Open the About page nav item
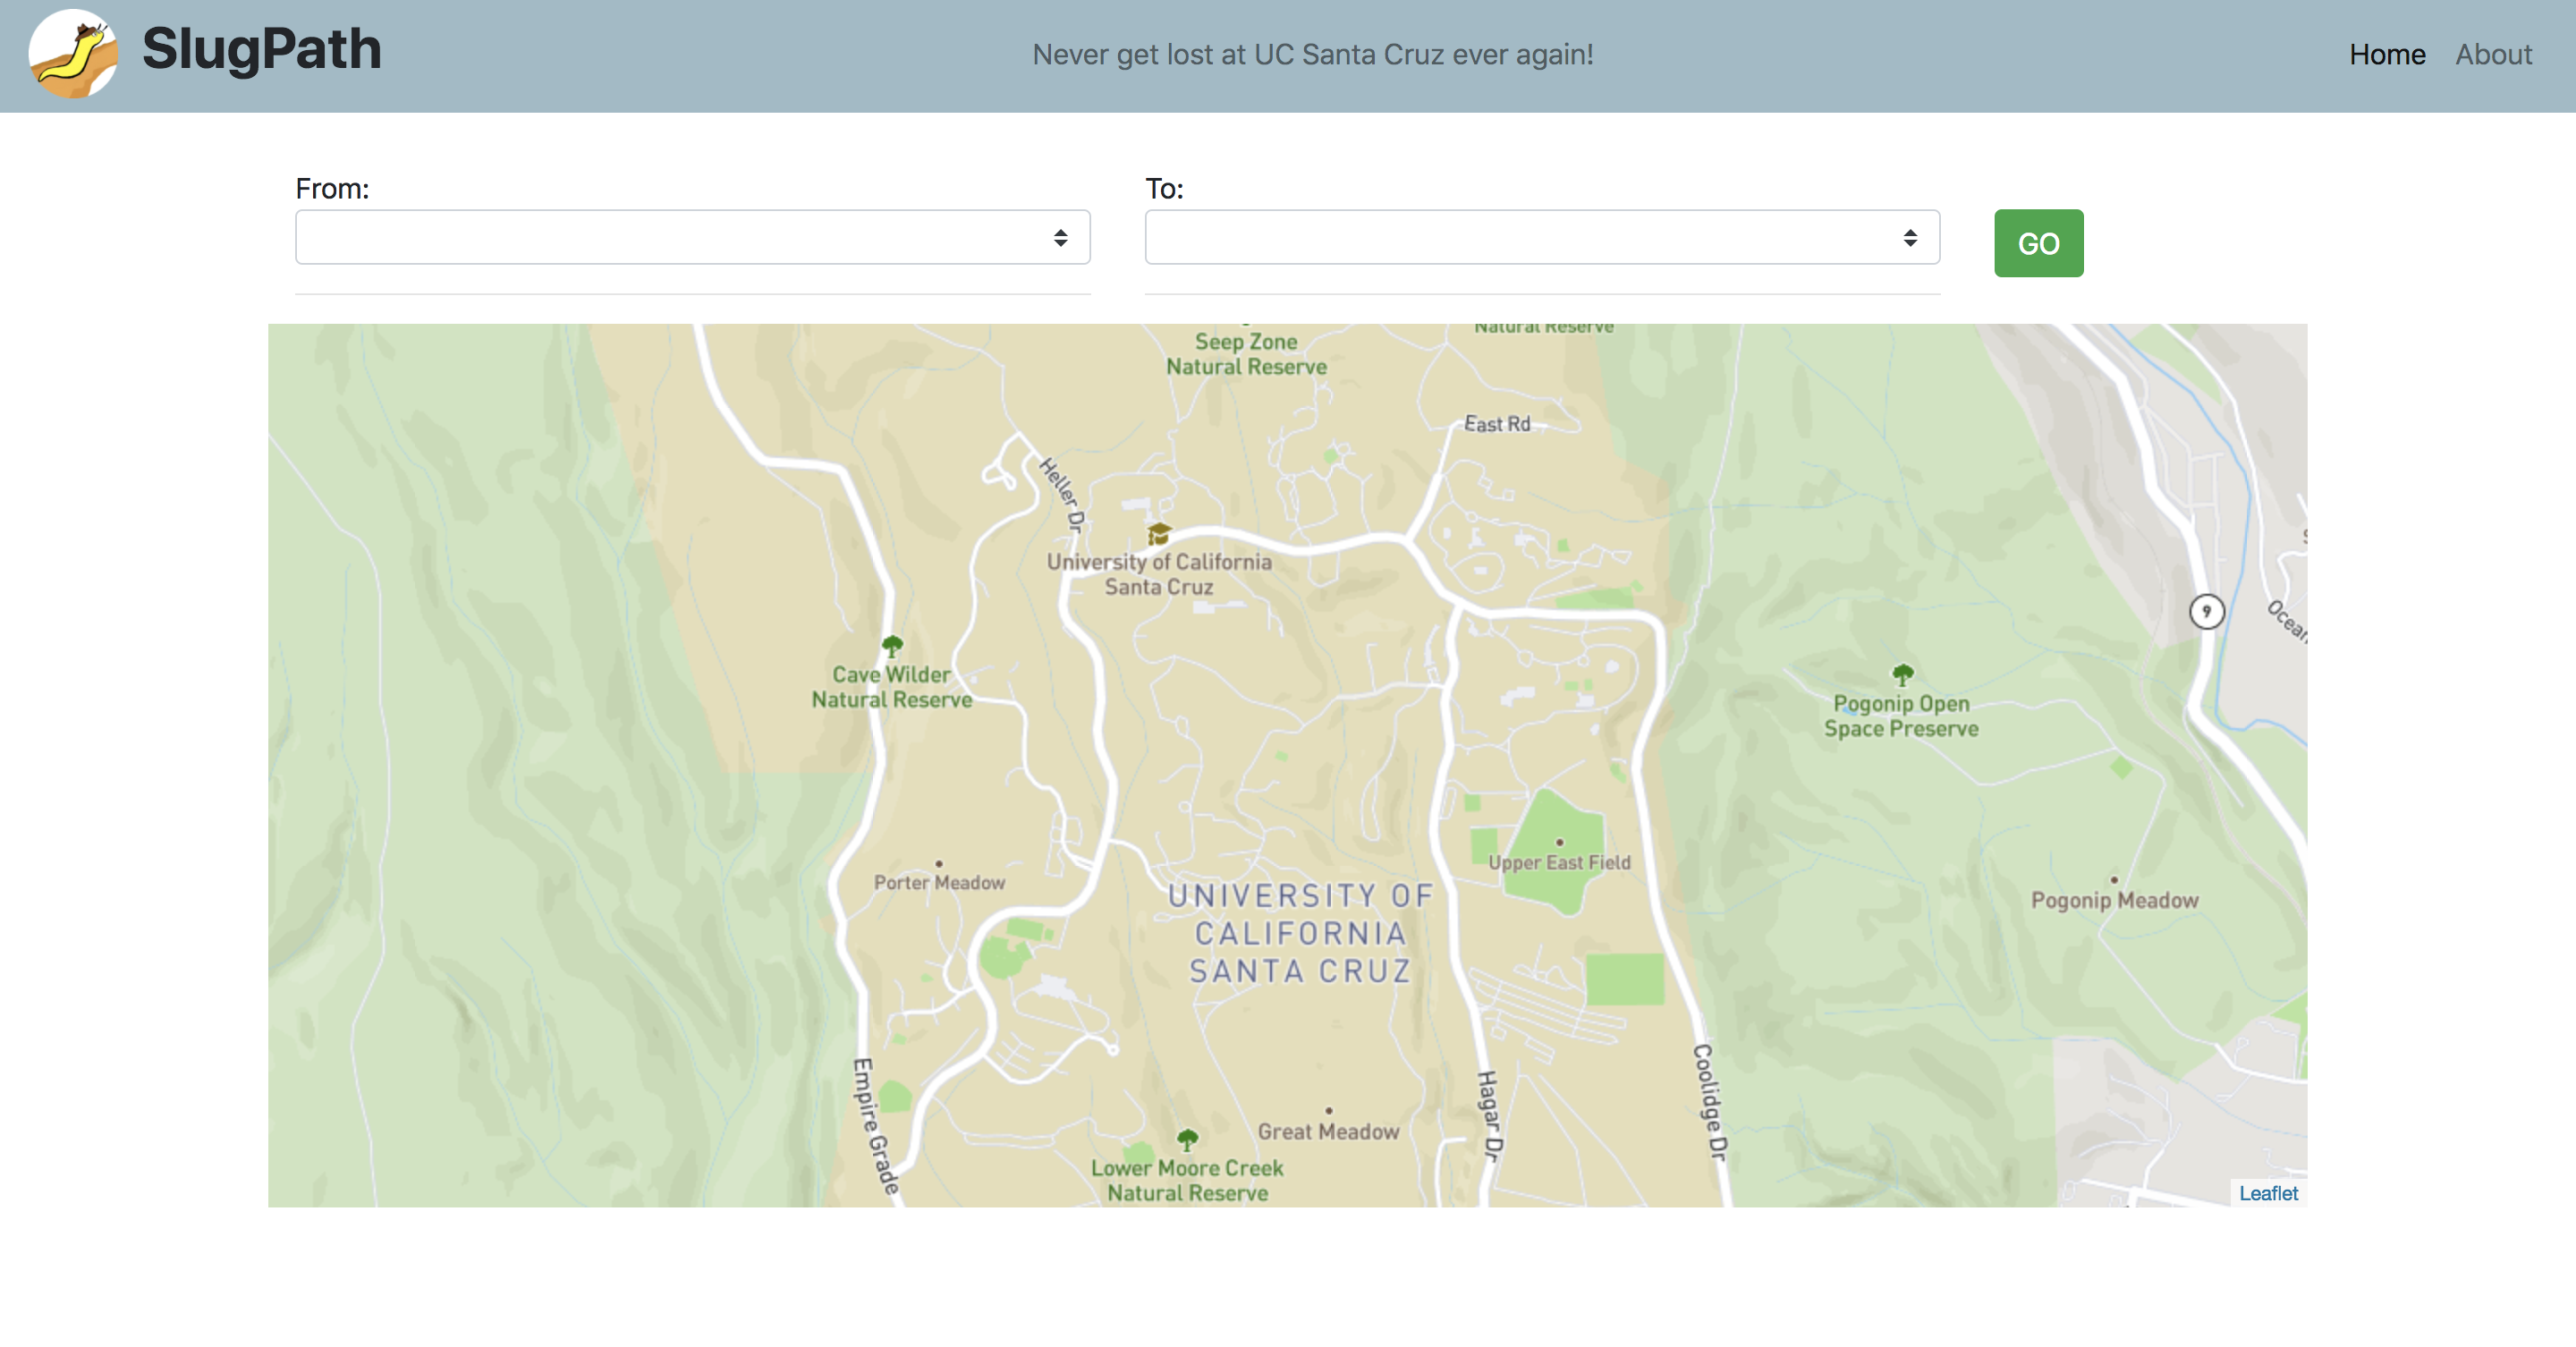Viewport: 2576px width, 1347px height. pos(2493,54)
